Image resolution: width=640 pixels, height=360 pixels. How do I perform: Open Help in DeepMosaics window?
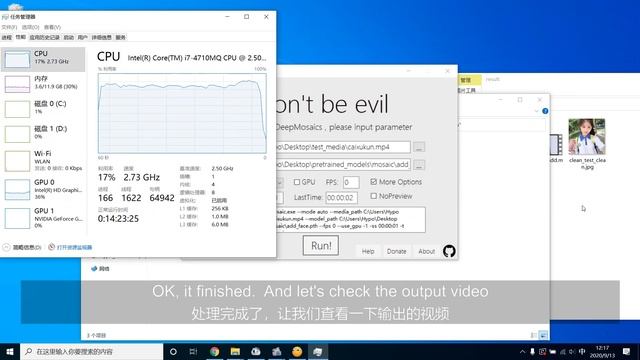[x=368, y=251]
